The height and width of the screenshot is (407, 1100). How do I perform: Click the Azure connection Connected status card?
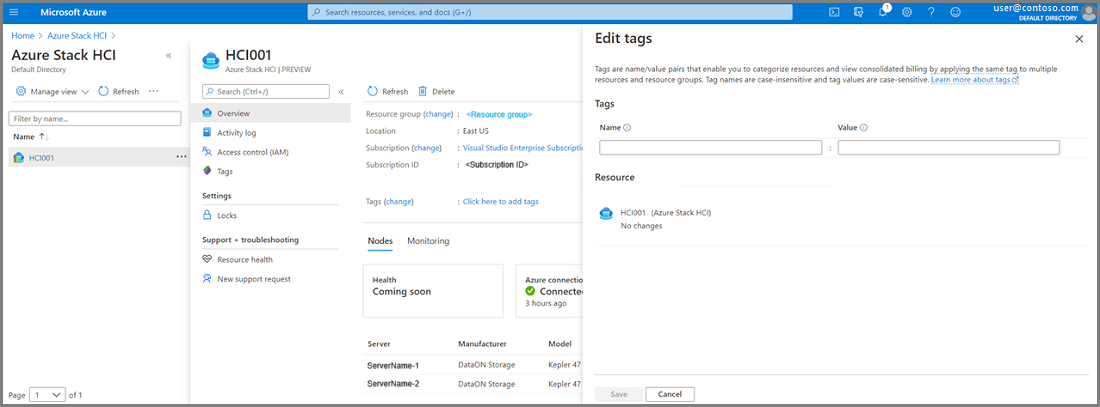click(x=549, y=291)
